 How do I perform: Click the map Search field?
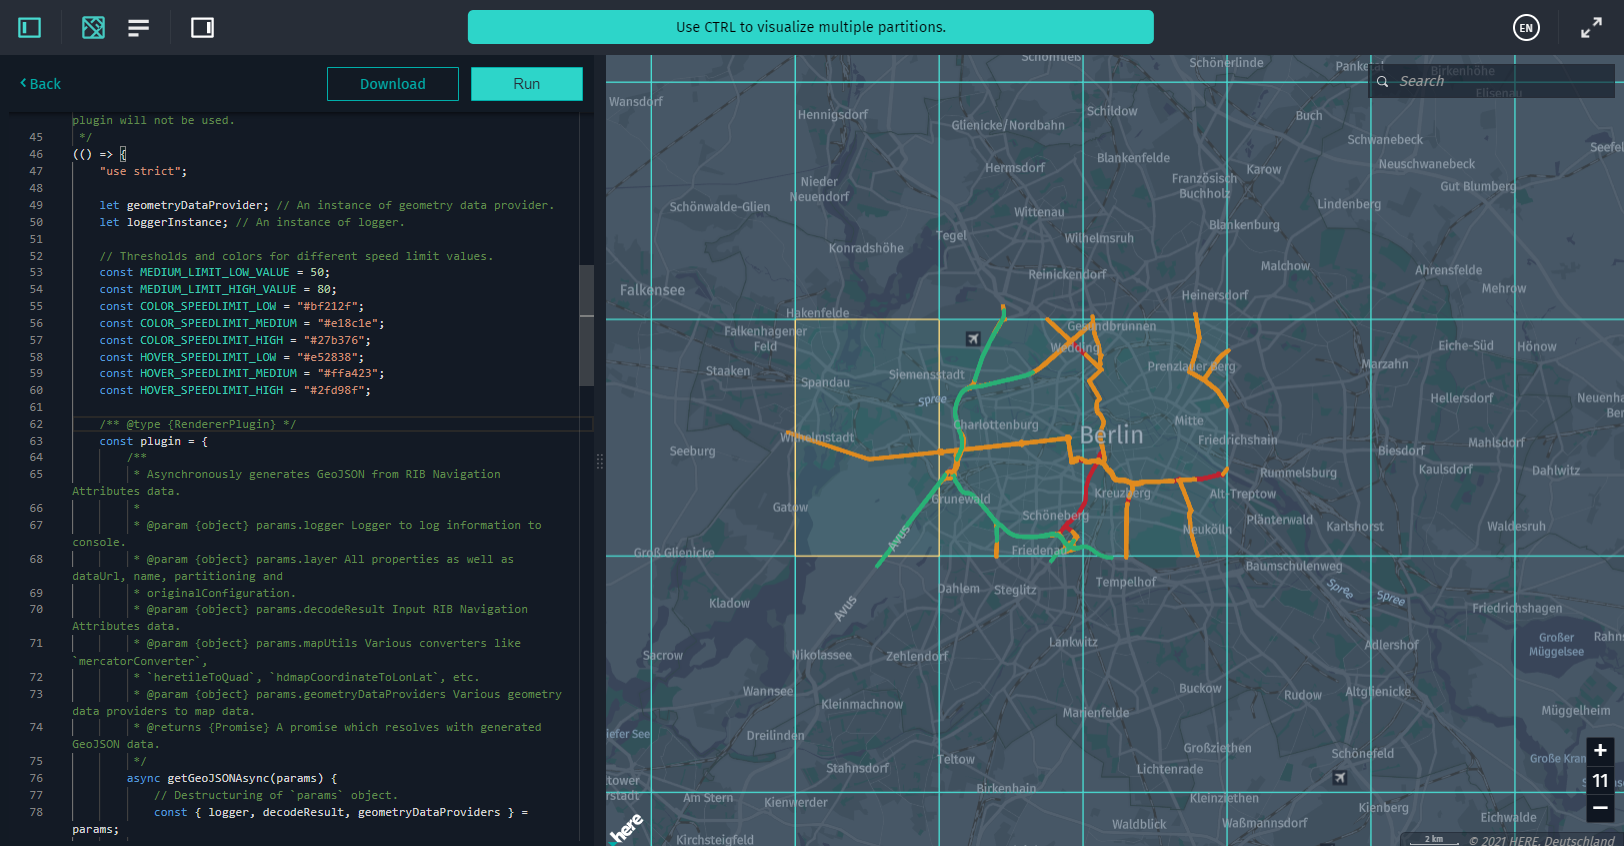(x=1500, y=81)
